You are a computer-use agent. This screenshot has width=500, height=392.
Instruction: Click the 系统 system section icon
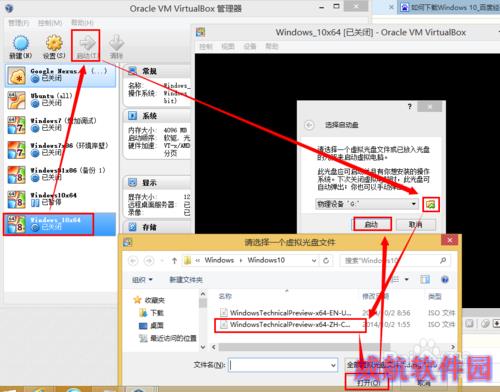(133, 116)
